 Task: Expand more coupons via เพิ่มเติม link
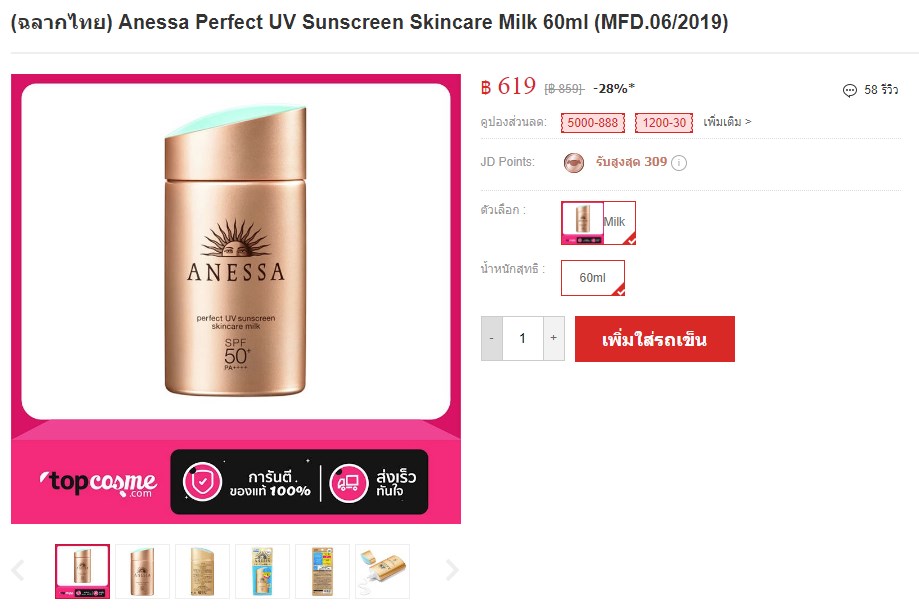coord(727,122)
